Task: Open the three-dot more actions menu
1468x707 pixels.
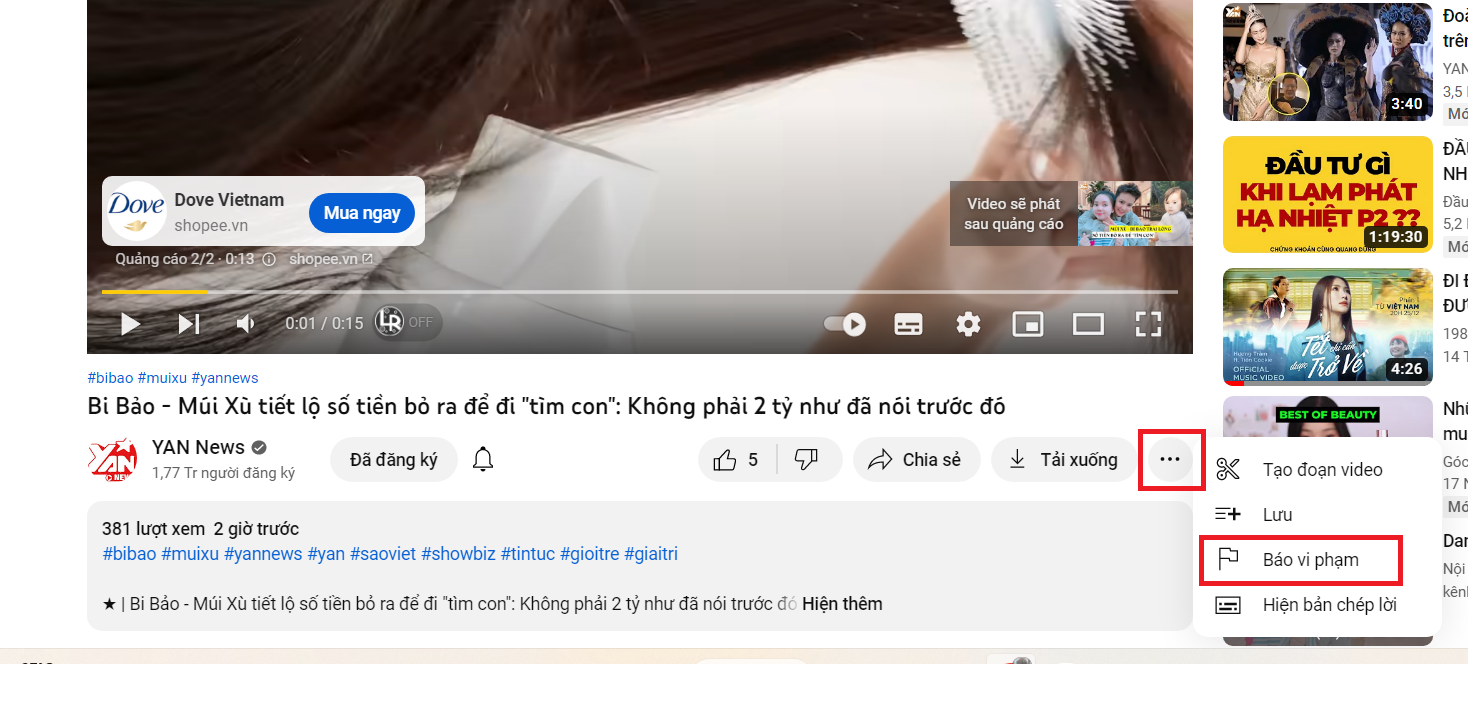Action: (1170, 460)
